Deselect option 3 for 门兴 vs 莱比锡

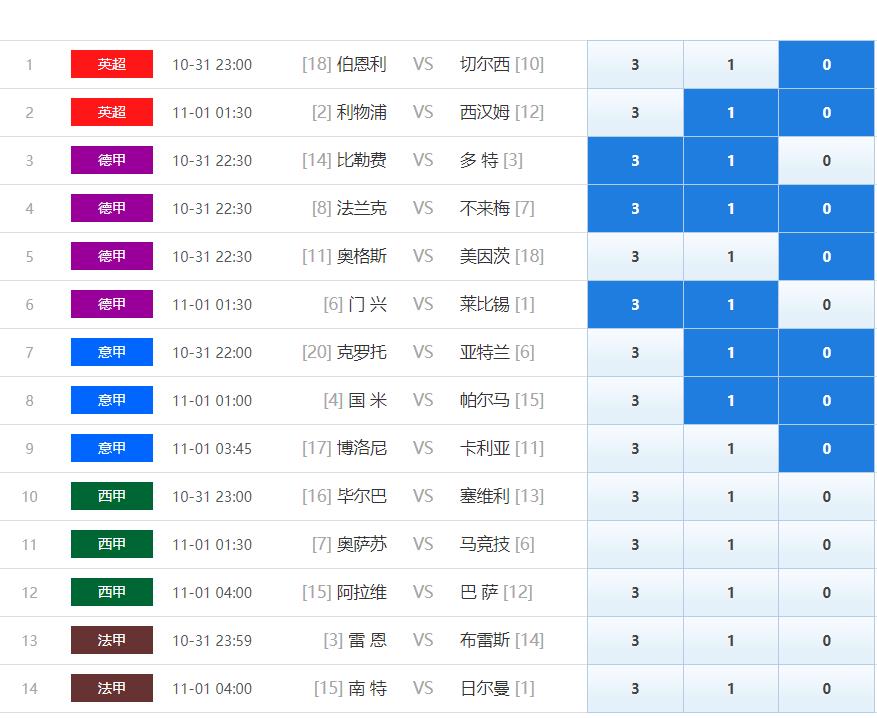click(x=635, y=305)
